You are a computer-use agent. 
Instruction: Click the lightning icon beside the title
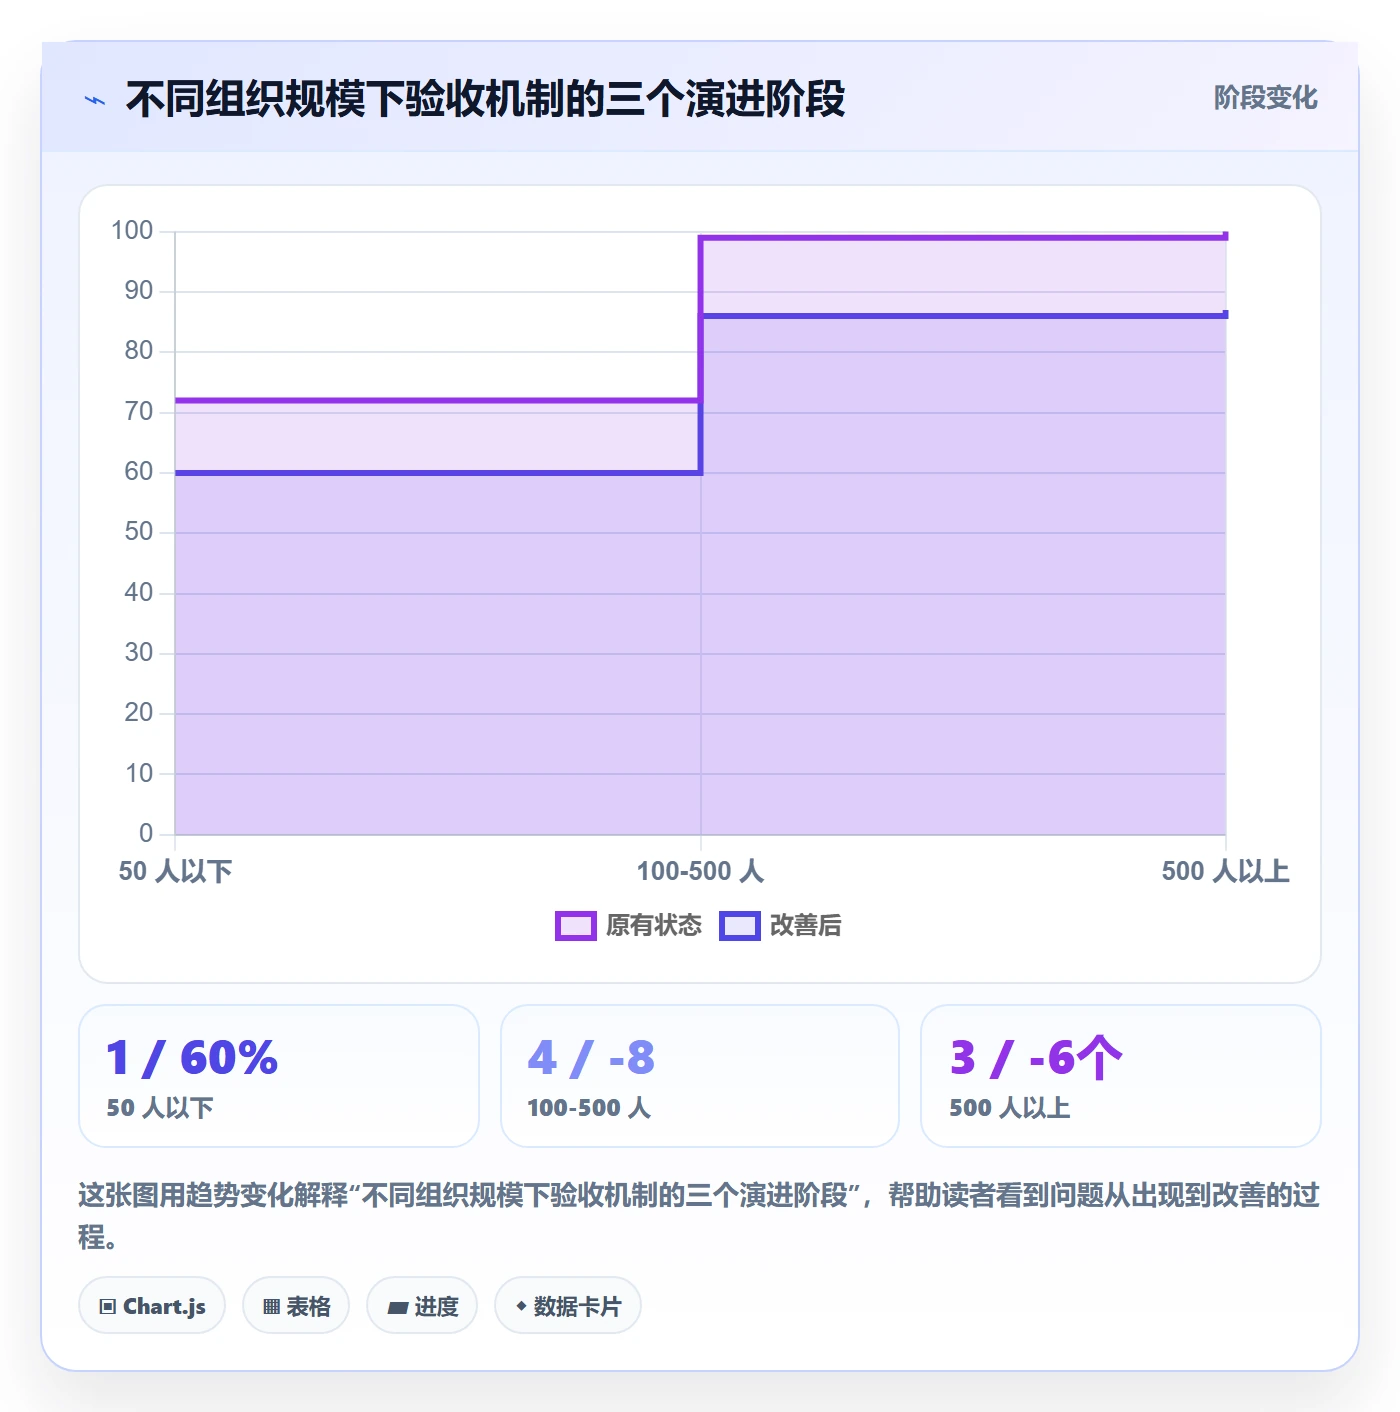click(95, 100)
